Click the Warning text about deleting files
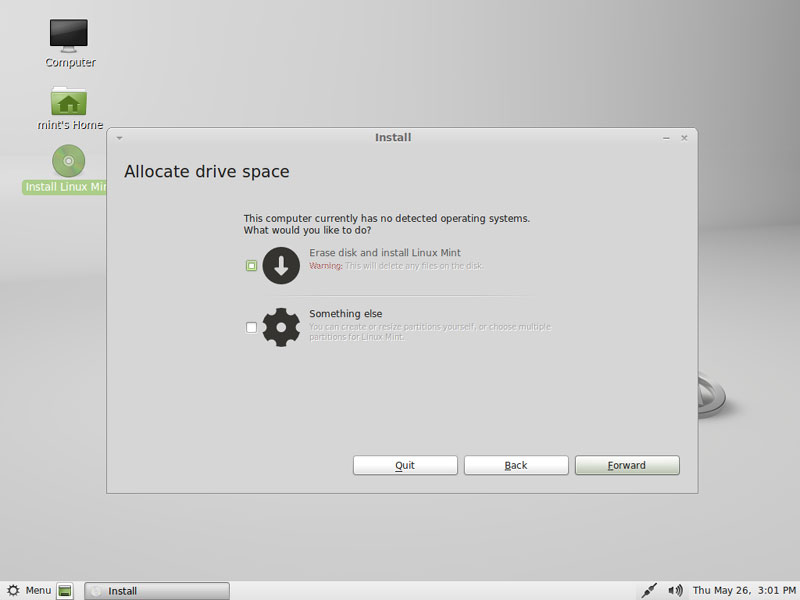 click(396, 266)
